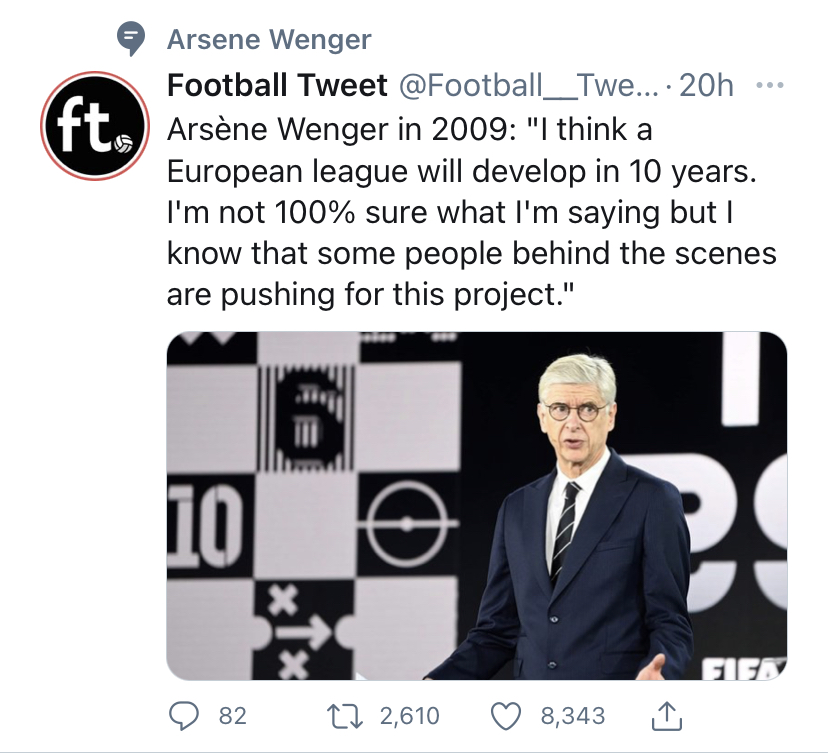Click the FIFA logo in the photo corner

point(744,669)
